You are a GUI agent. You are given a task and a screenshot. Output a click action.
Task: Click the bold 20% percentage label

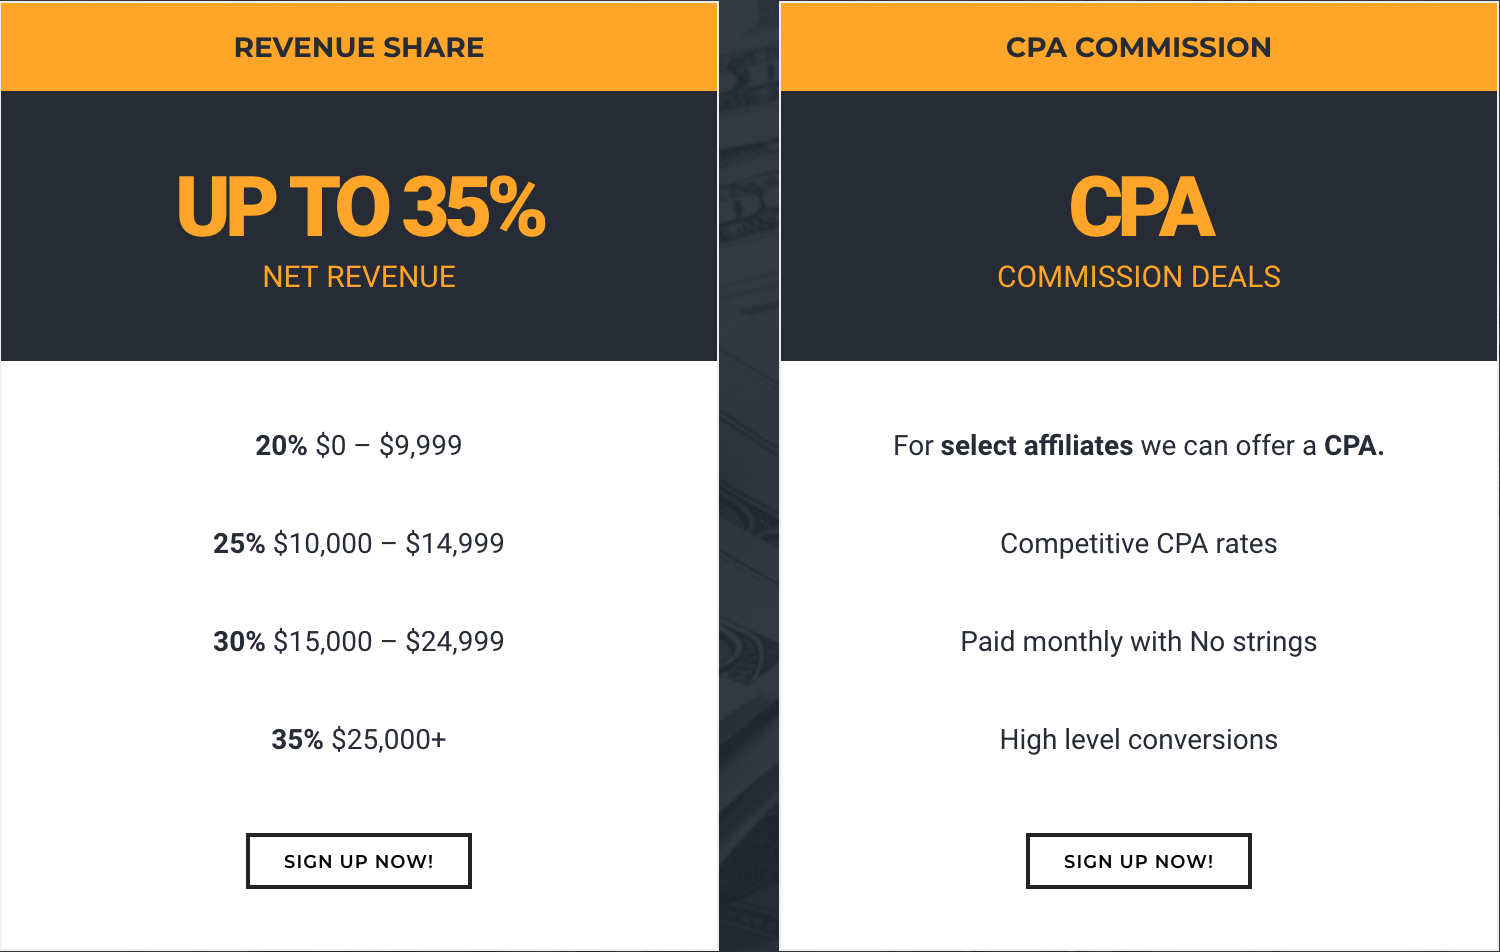281,445
